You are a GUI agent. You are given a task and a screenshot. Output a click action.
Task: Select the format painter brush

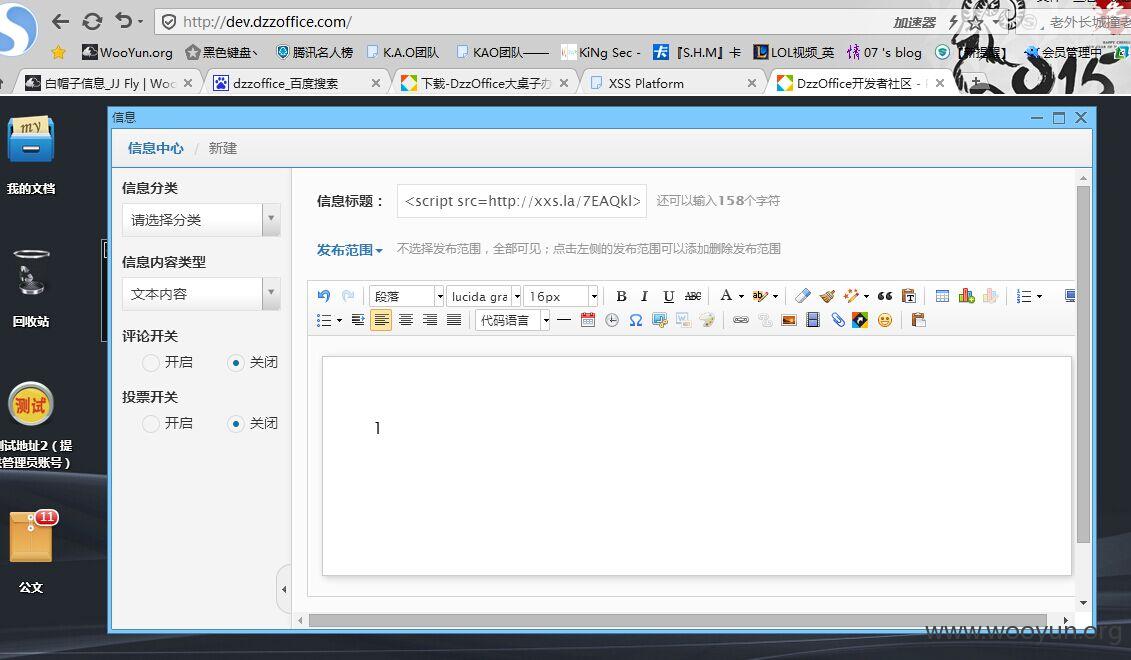[827, 296]
